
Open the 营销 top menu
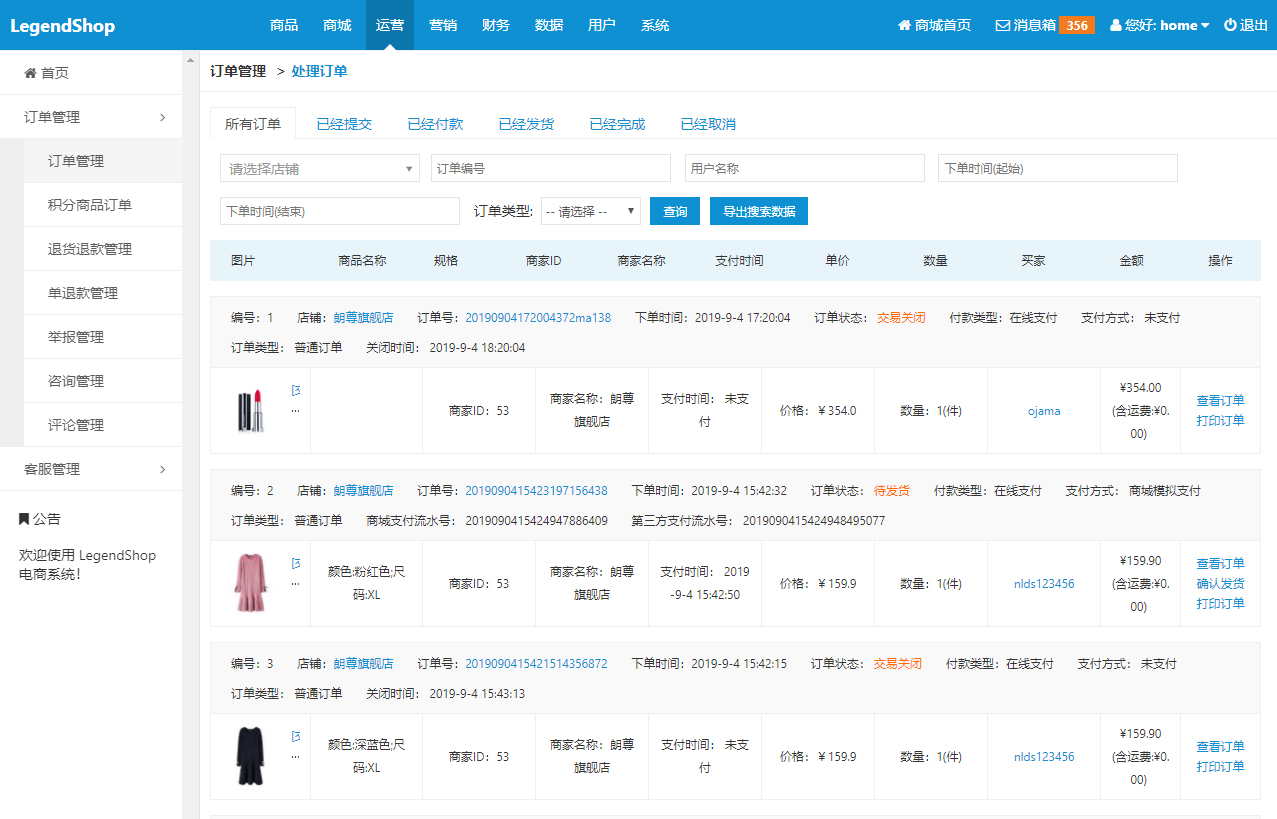click(x=443, y=25)
